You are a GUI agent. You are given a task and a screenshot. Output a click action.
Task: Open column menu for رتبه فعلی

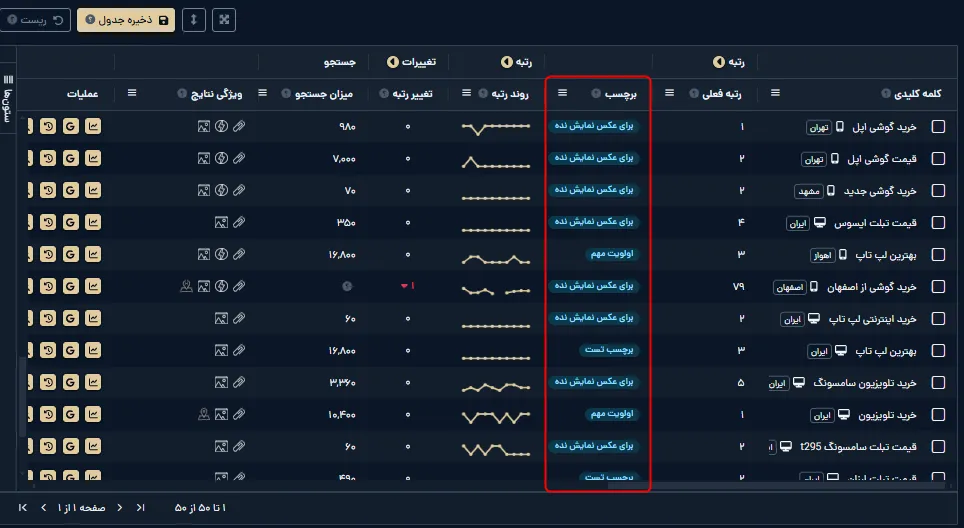tap(670, 93)
